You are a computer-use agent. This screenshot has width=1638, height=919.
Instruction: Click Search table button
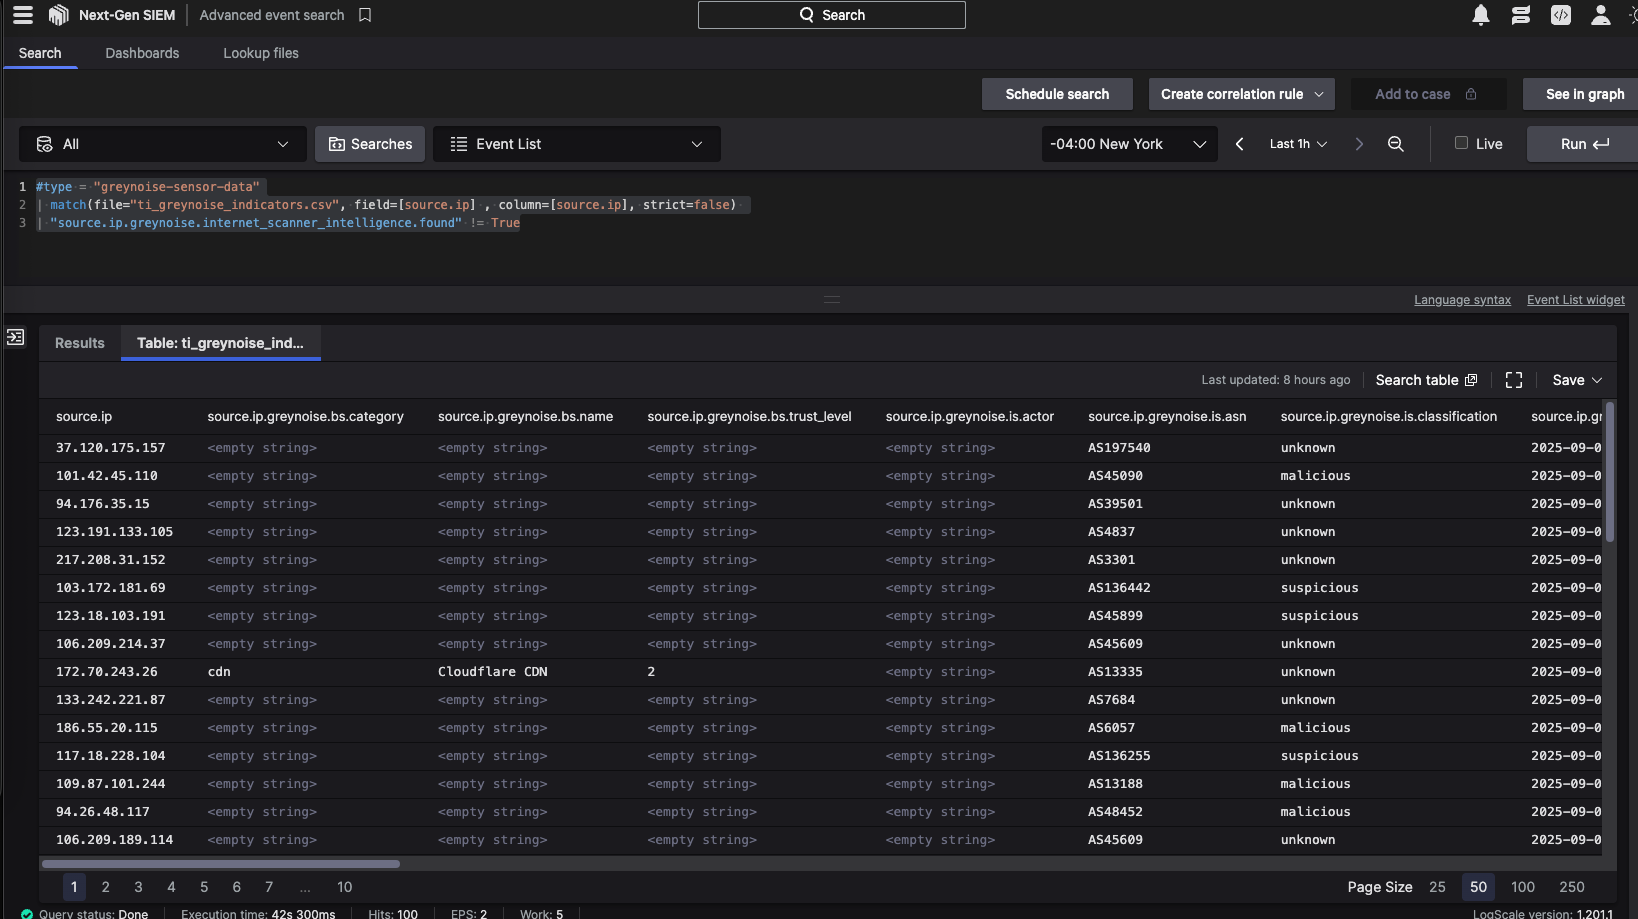pyautogui.click(x=1426, y=380)
